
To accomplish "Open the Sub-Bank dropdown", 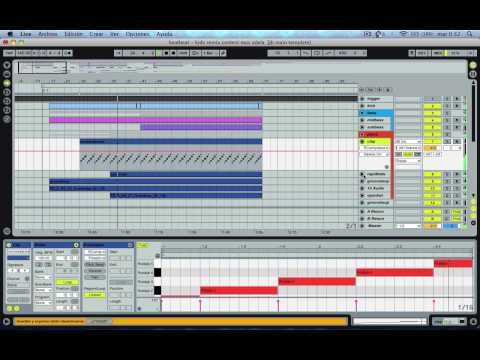I will pyautogui.click(x=42, y=290).
